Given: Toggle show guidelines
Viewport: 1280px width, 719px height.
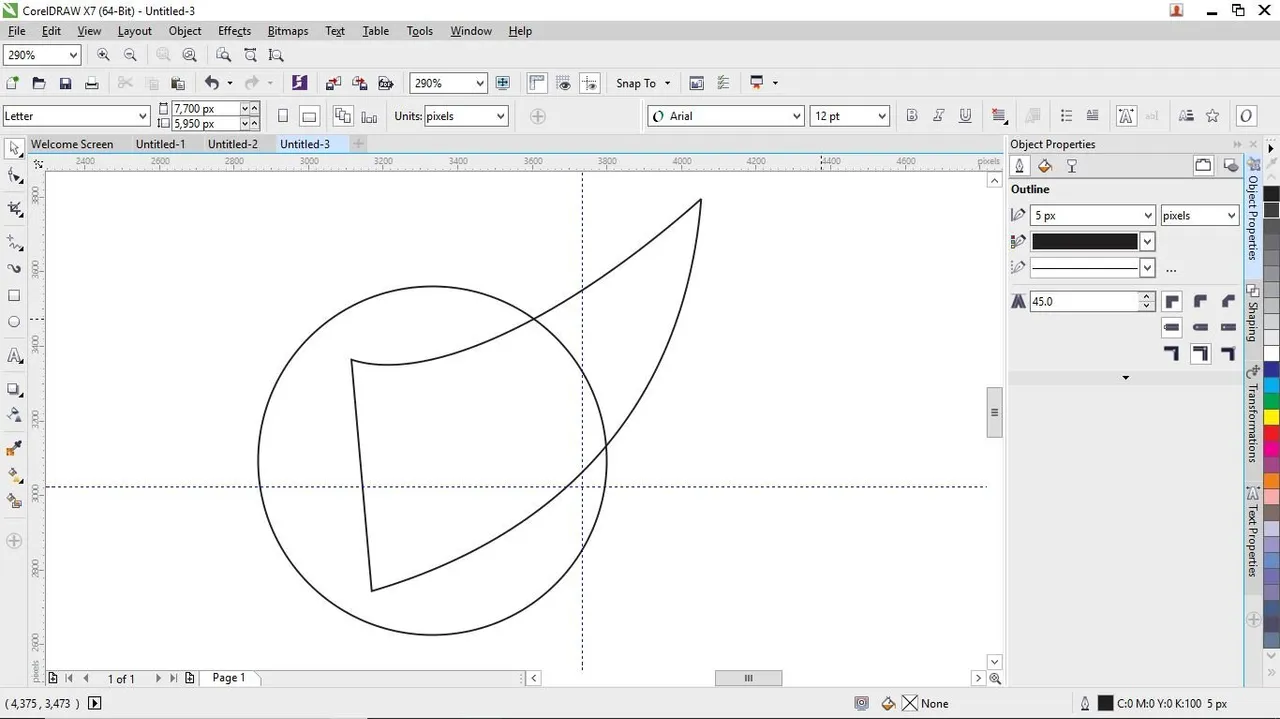Looking at the screenshot, I should pyautogui.click(x=590, y=83).
